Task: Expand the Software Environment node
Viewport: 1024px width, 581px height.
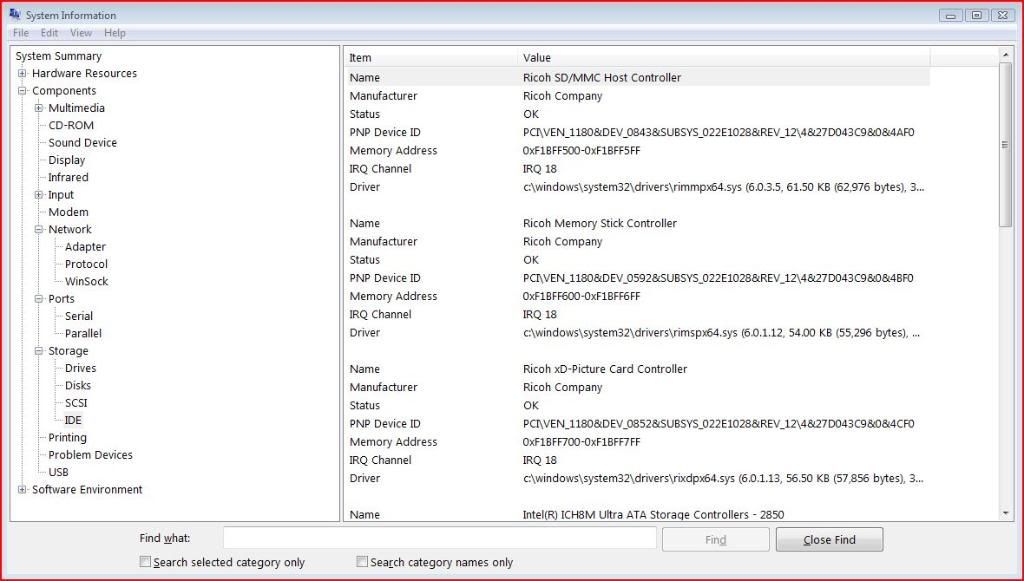Action: (22, 490)
